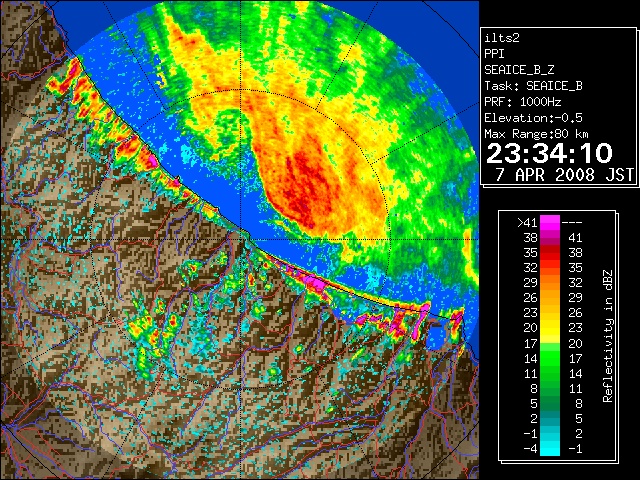Click the '---' legend label
Image resolution: width=640 pixels, height=480 pixels.
click(x=572, y=222)
